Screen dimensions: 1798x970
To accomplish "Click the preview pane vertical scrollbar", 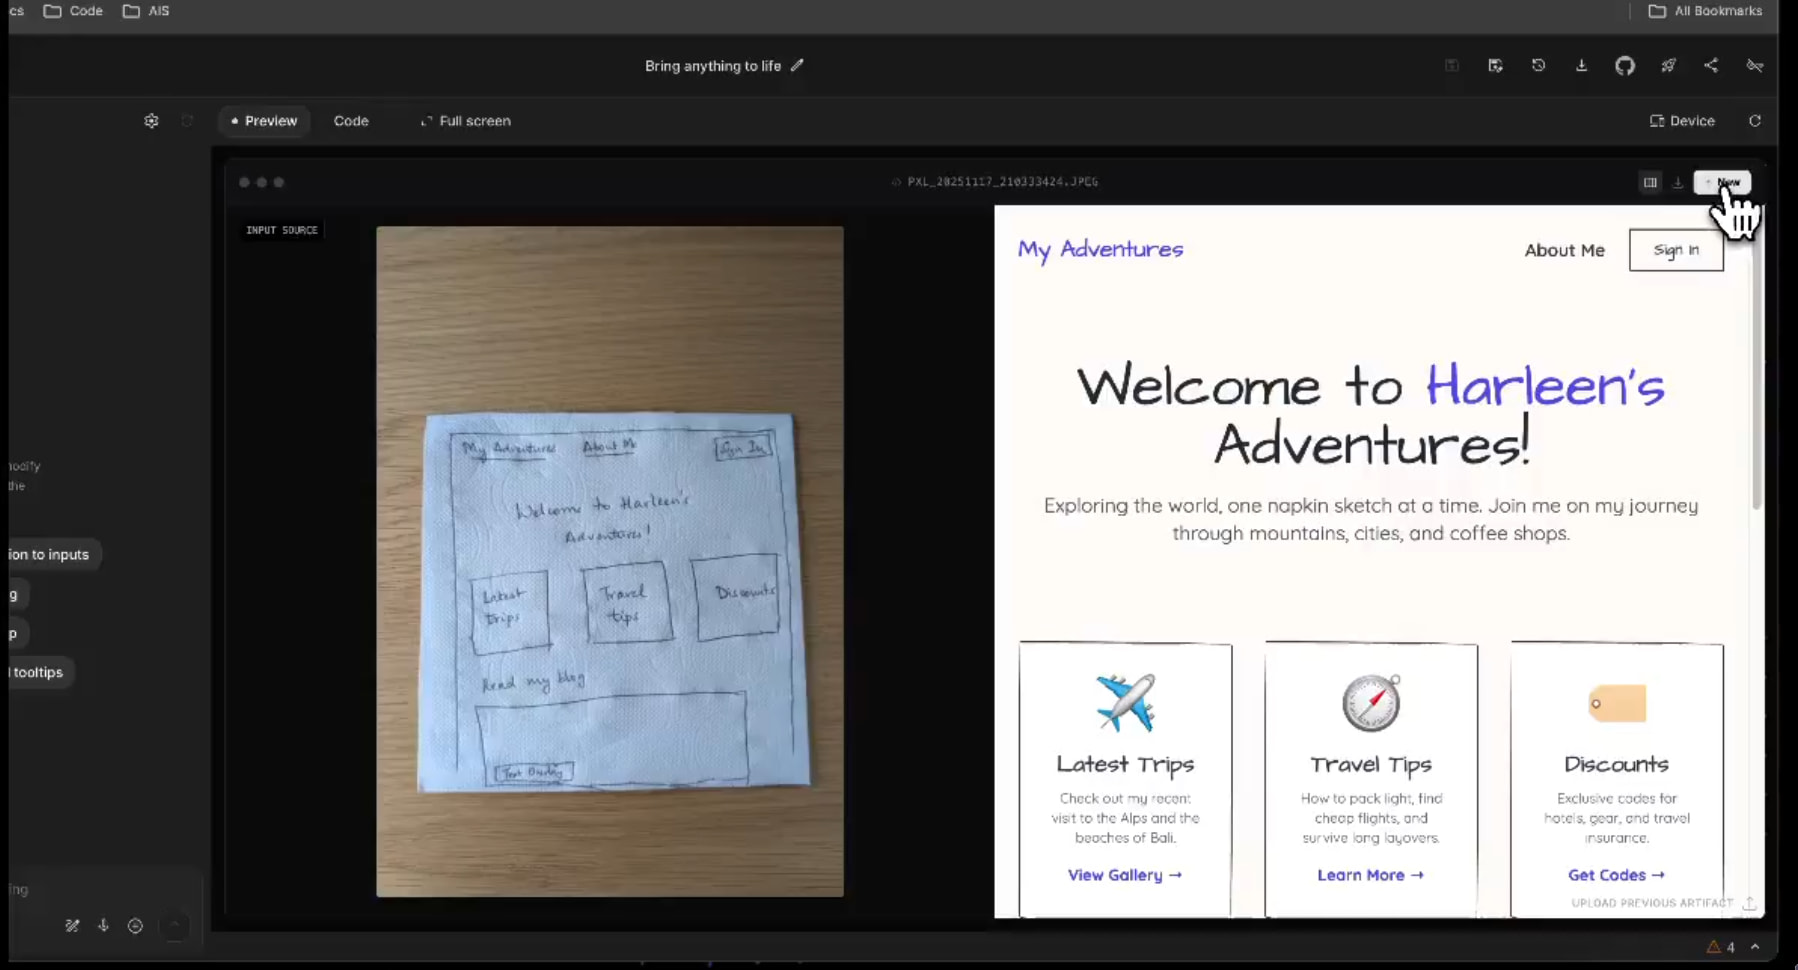I will click(1755, 400).
